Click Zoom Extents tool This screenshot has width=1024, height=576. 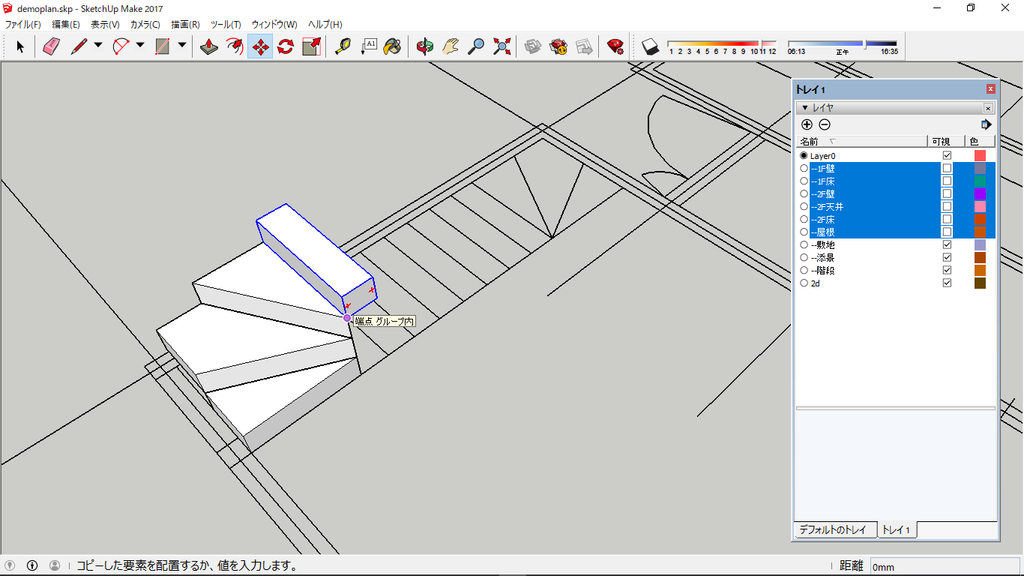(x=502, y=46)
